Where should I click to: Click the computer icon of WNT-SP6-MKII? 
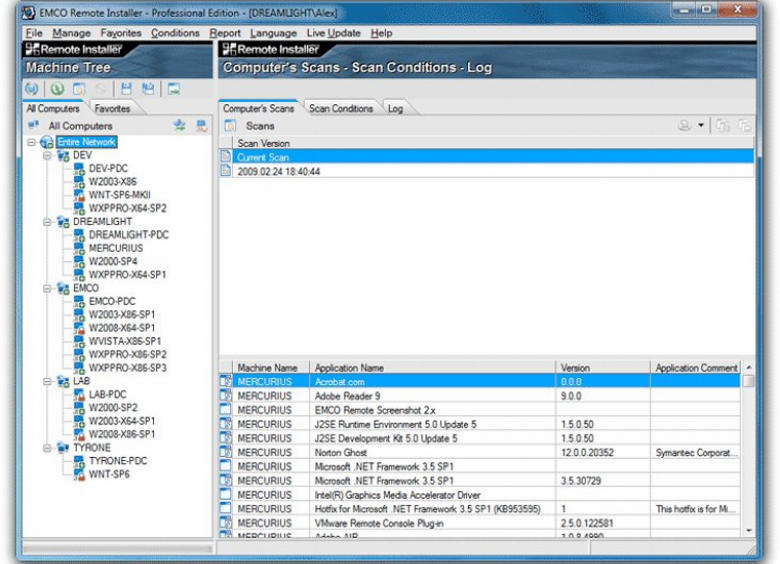[79, 194]
